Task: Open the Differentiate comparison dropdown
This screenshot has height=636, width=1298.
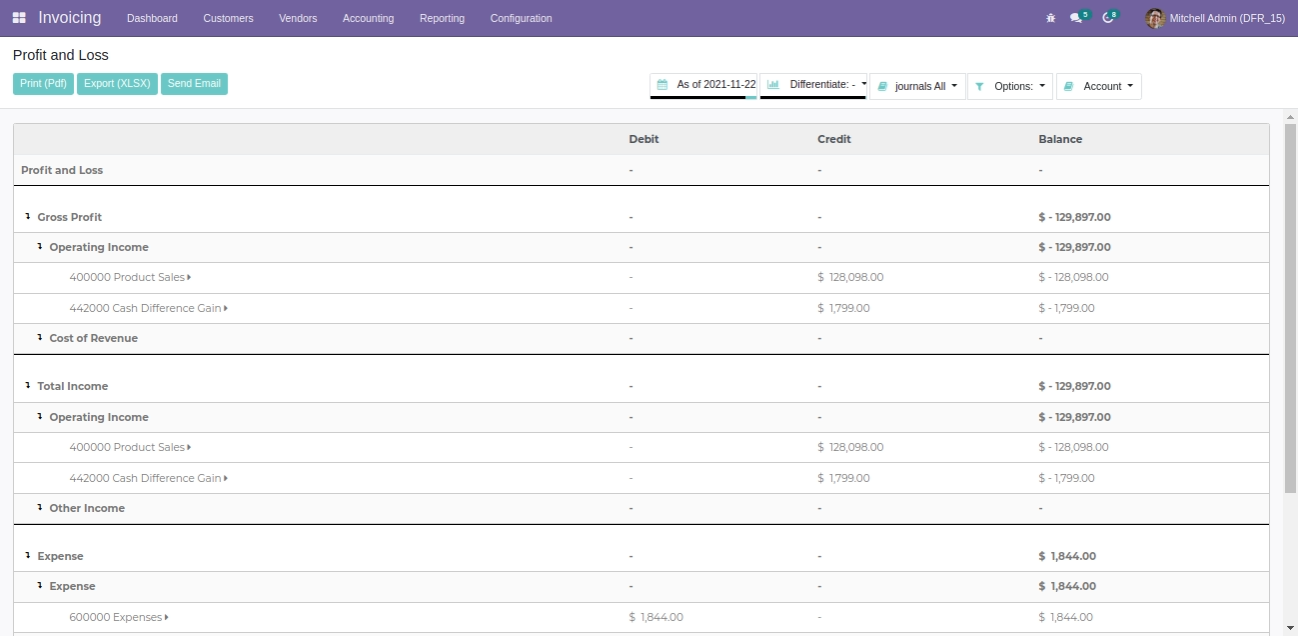Action: tap(814, 85)
